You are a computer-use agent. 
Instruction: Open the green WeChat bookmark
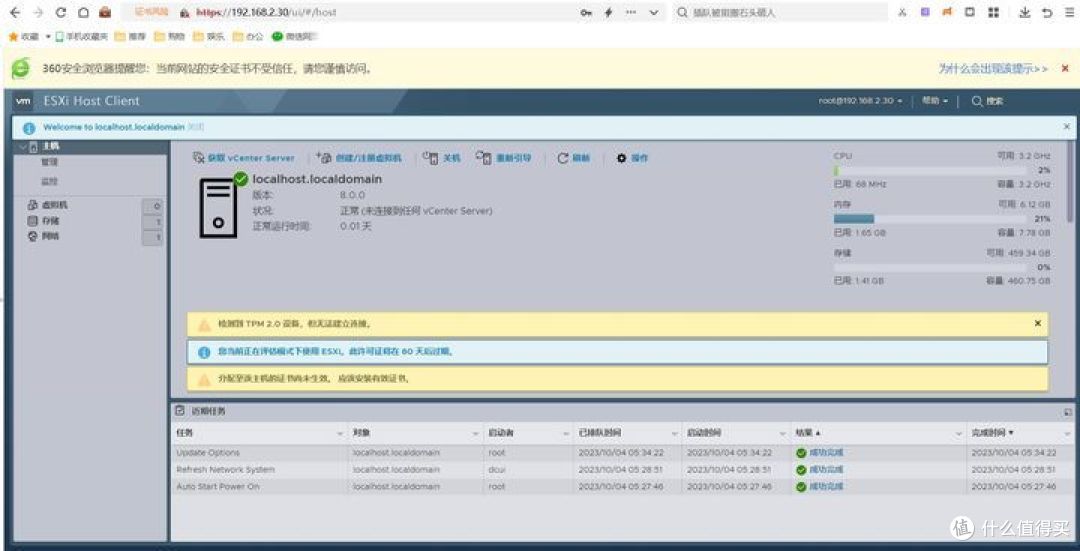[293, 37]
